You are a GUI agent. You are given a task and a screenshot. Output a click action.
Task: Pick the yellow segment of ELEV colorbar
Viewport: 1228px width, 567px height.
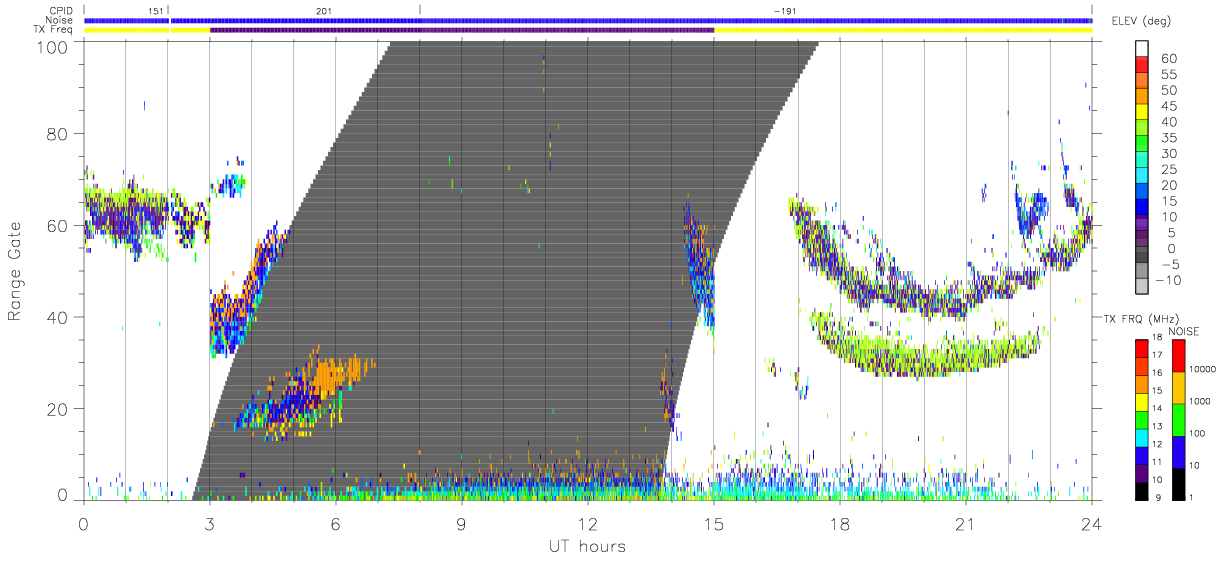[x=1142, y=113]
